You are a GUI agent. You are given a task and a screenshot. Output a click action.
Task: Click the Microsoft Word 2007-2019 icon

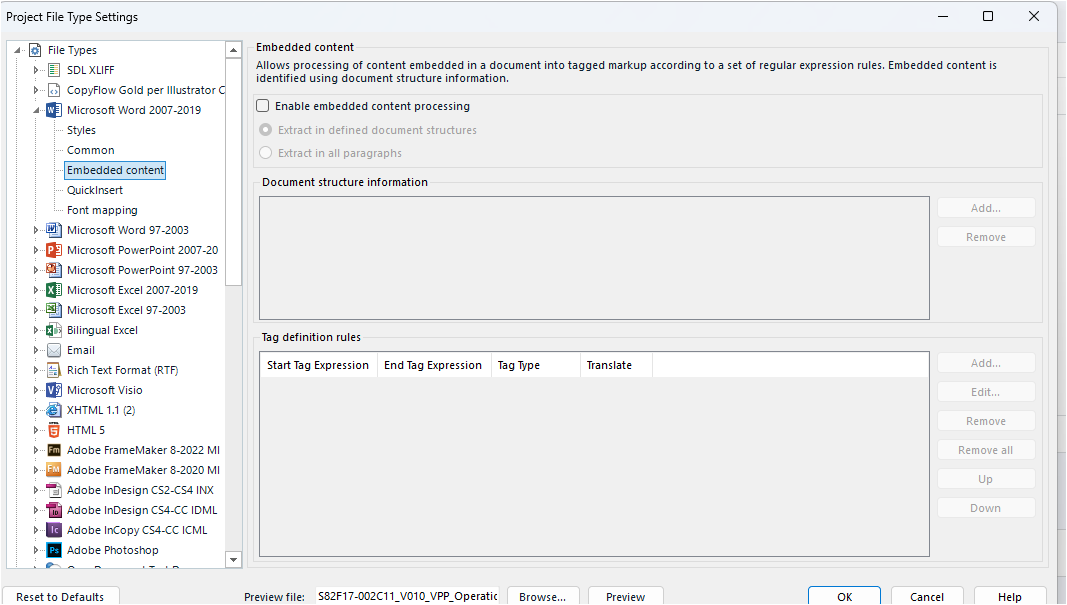(x=53, y=109)
